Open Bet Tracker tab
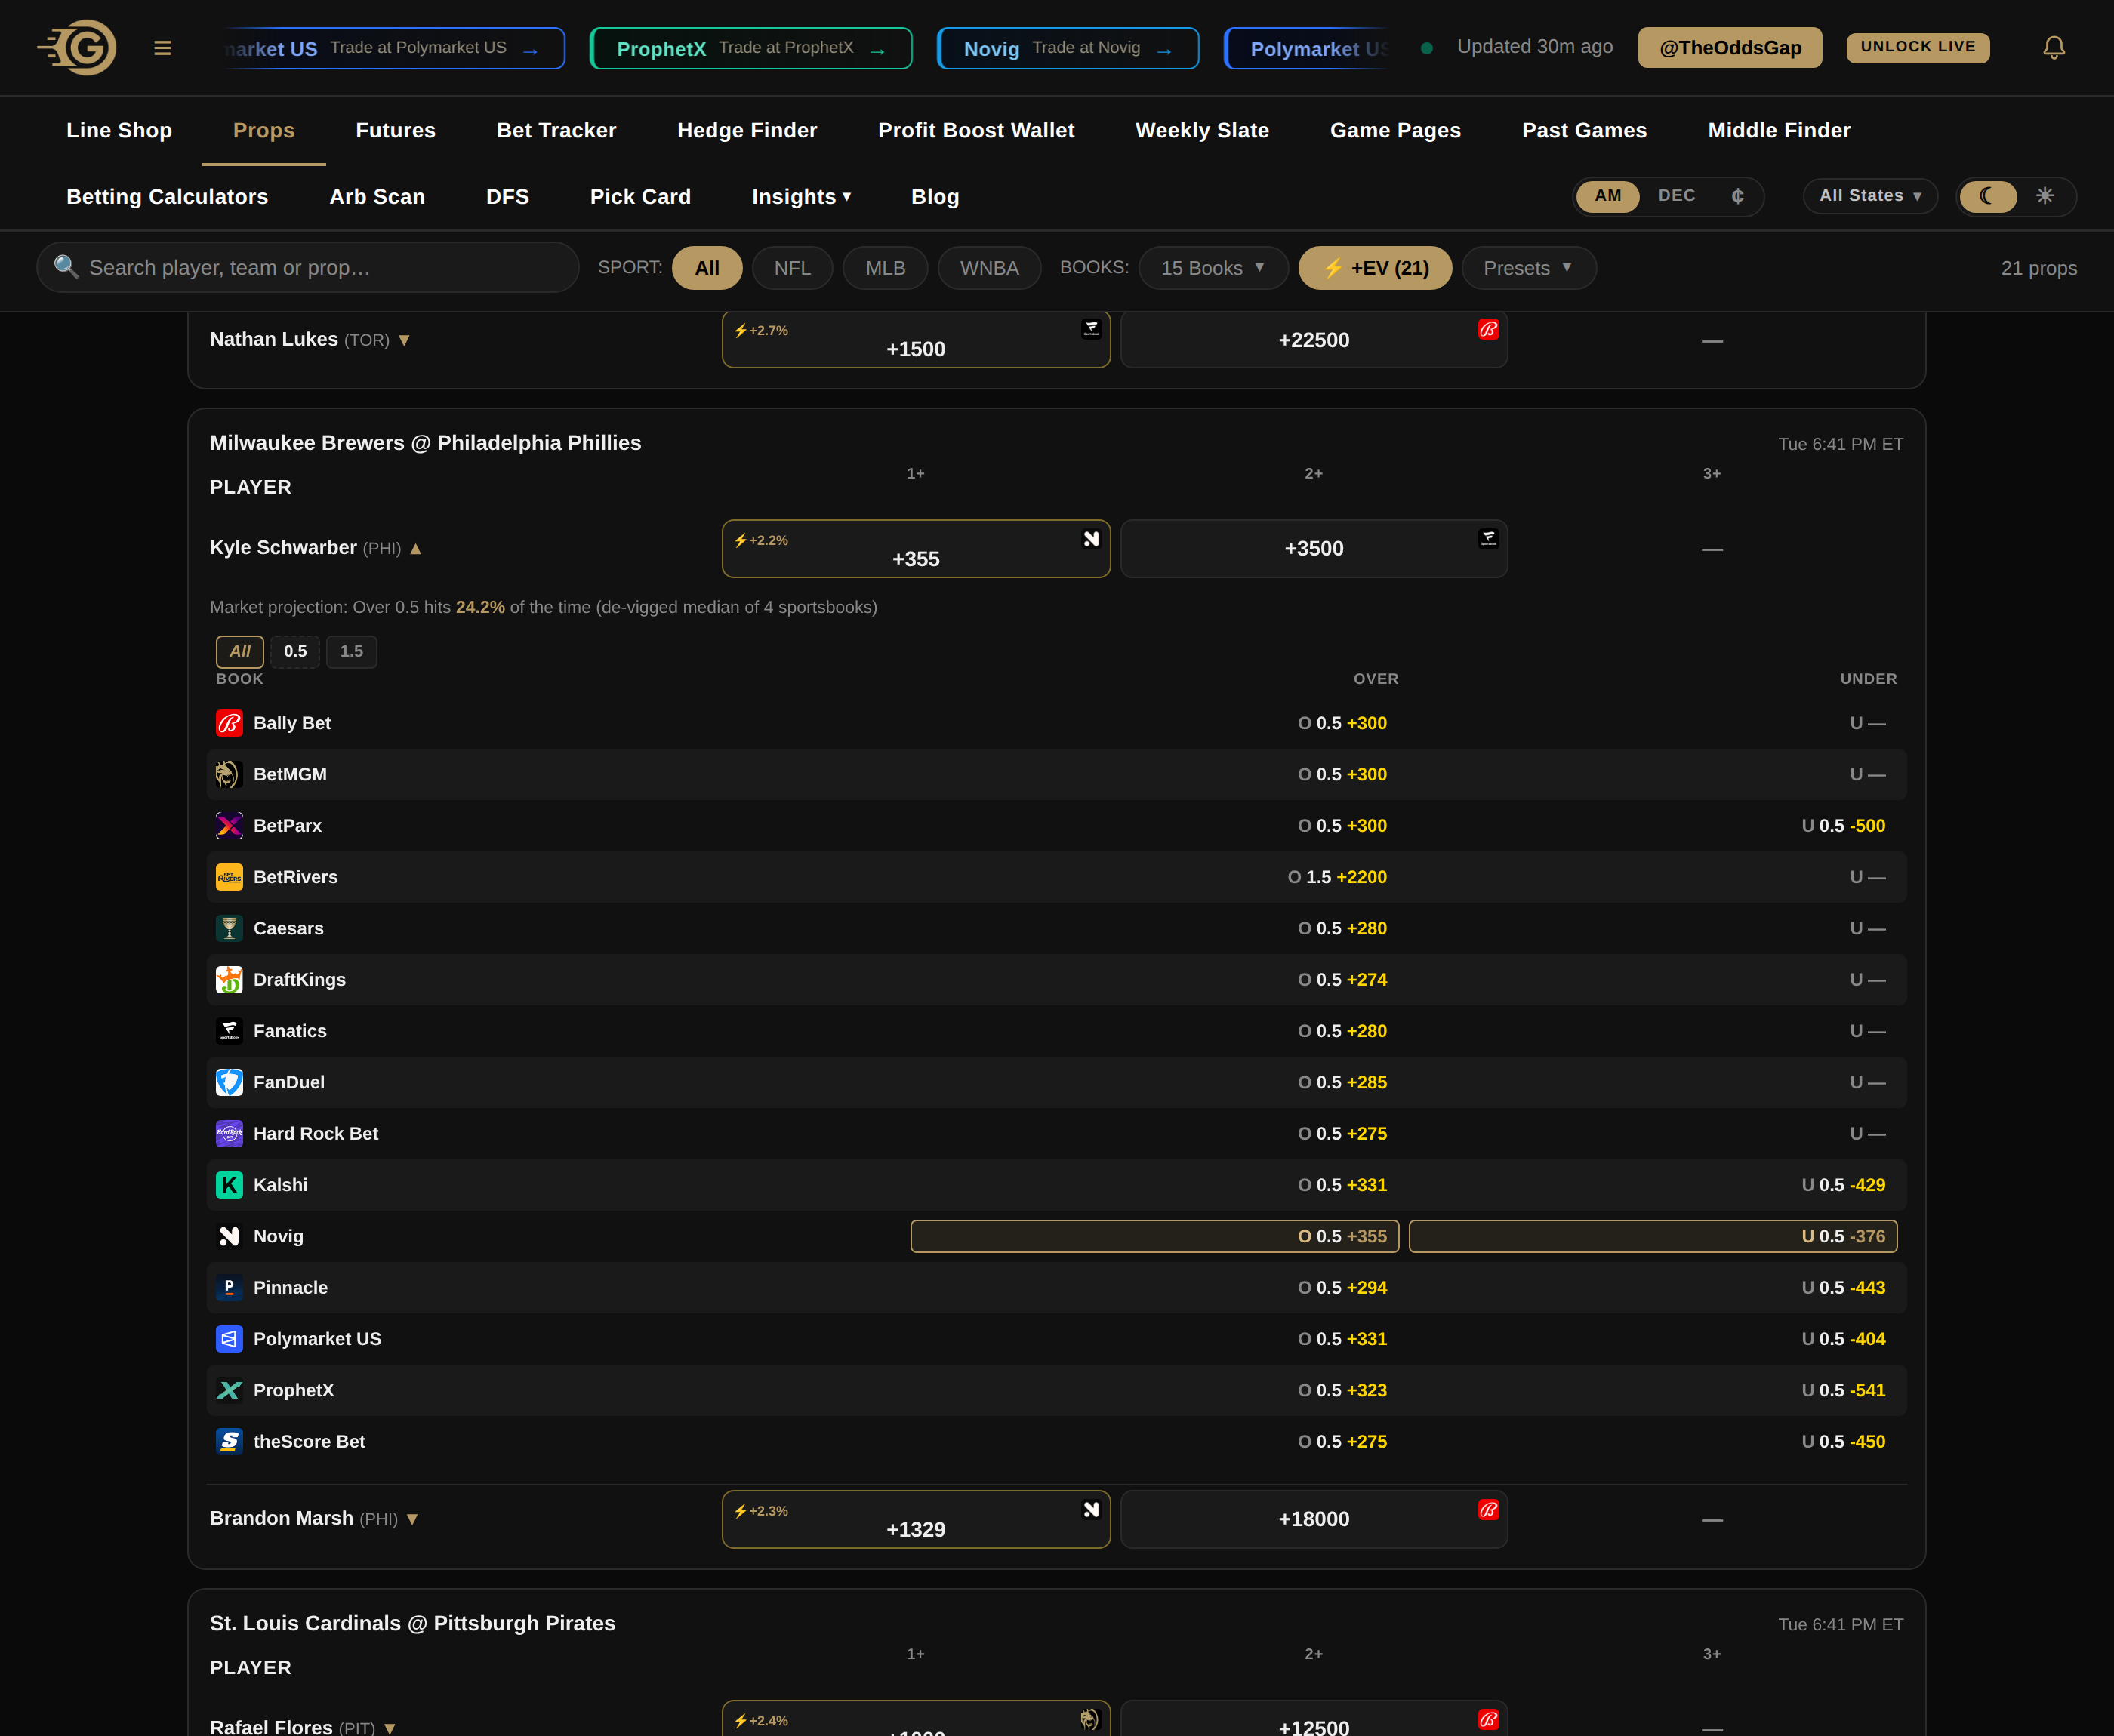 pyautogui.click(x=556, y=130)
